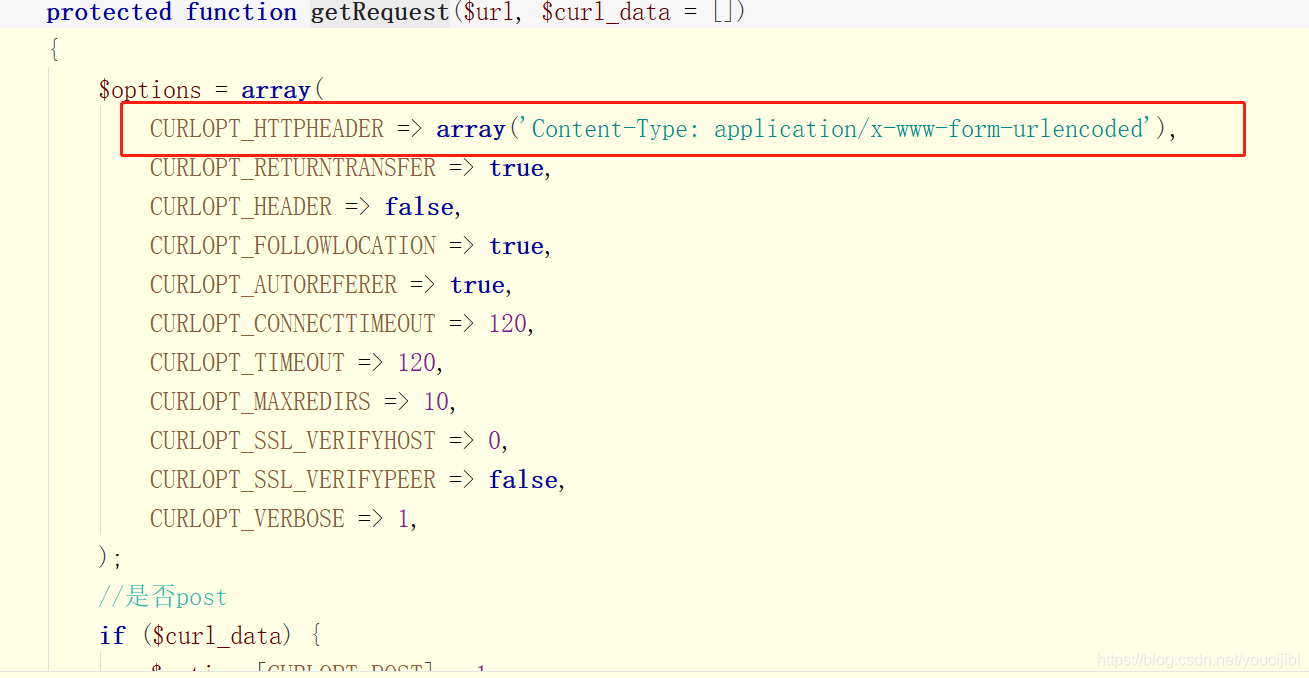
Task: Click CURLOPT_HTTPHEADER constant
Action: (x=267, y=129)
